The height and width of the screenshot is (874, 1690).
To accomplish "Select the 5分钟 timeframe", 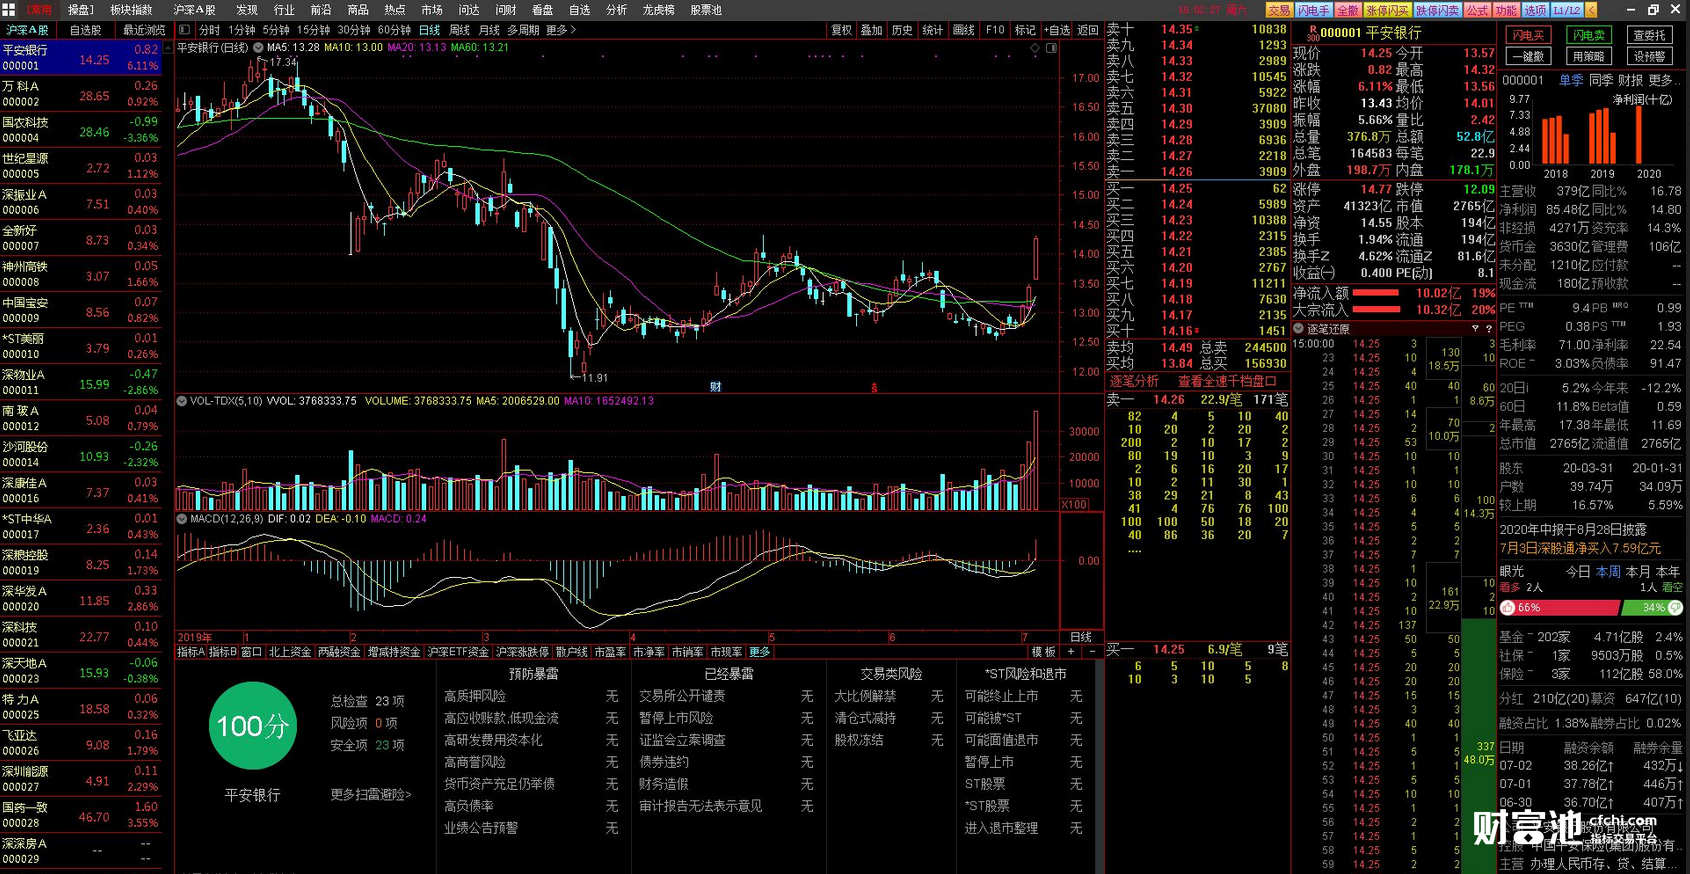I will 276,30.
